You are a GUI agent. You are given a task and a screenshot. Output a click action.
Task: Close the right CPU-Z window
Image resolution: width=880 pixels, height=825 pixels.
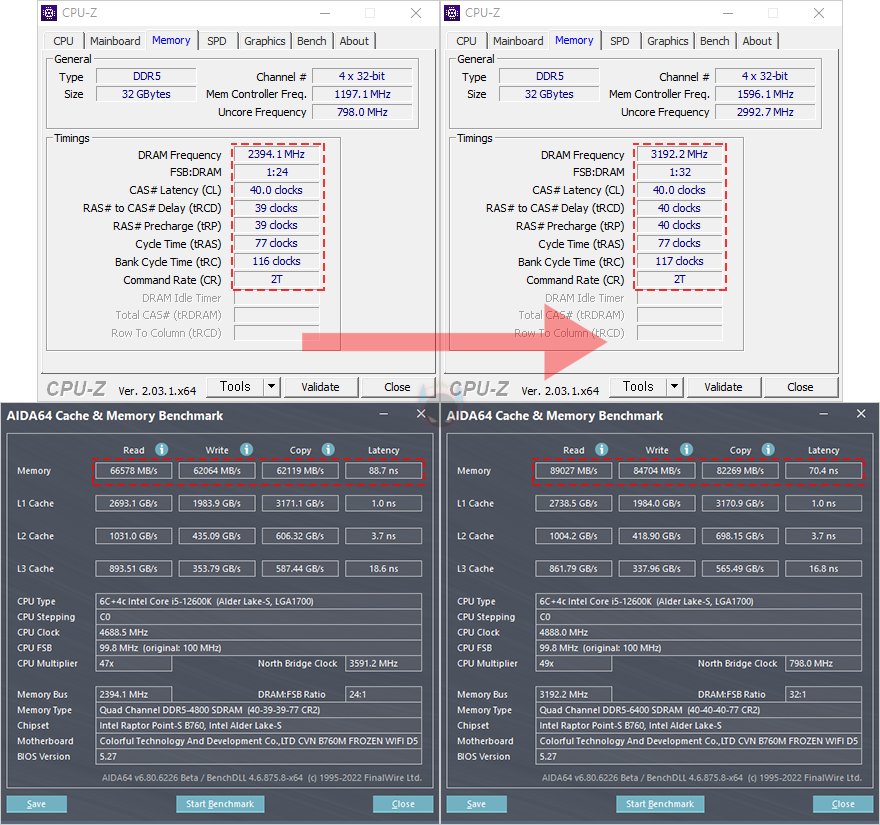(x=819, y=13)
